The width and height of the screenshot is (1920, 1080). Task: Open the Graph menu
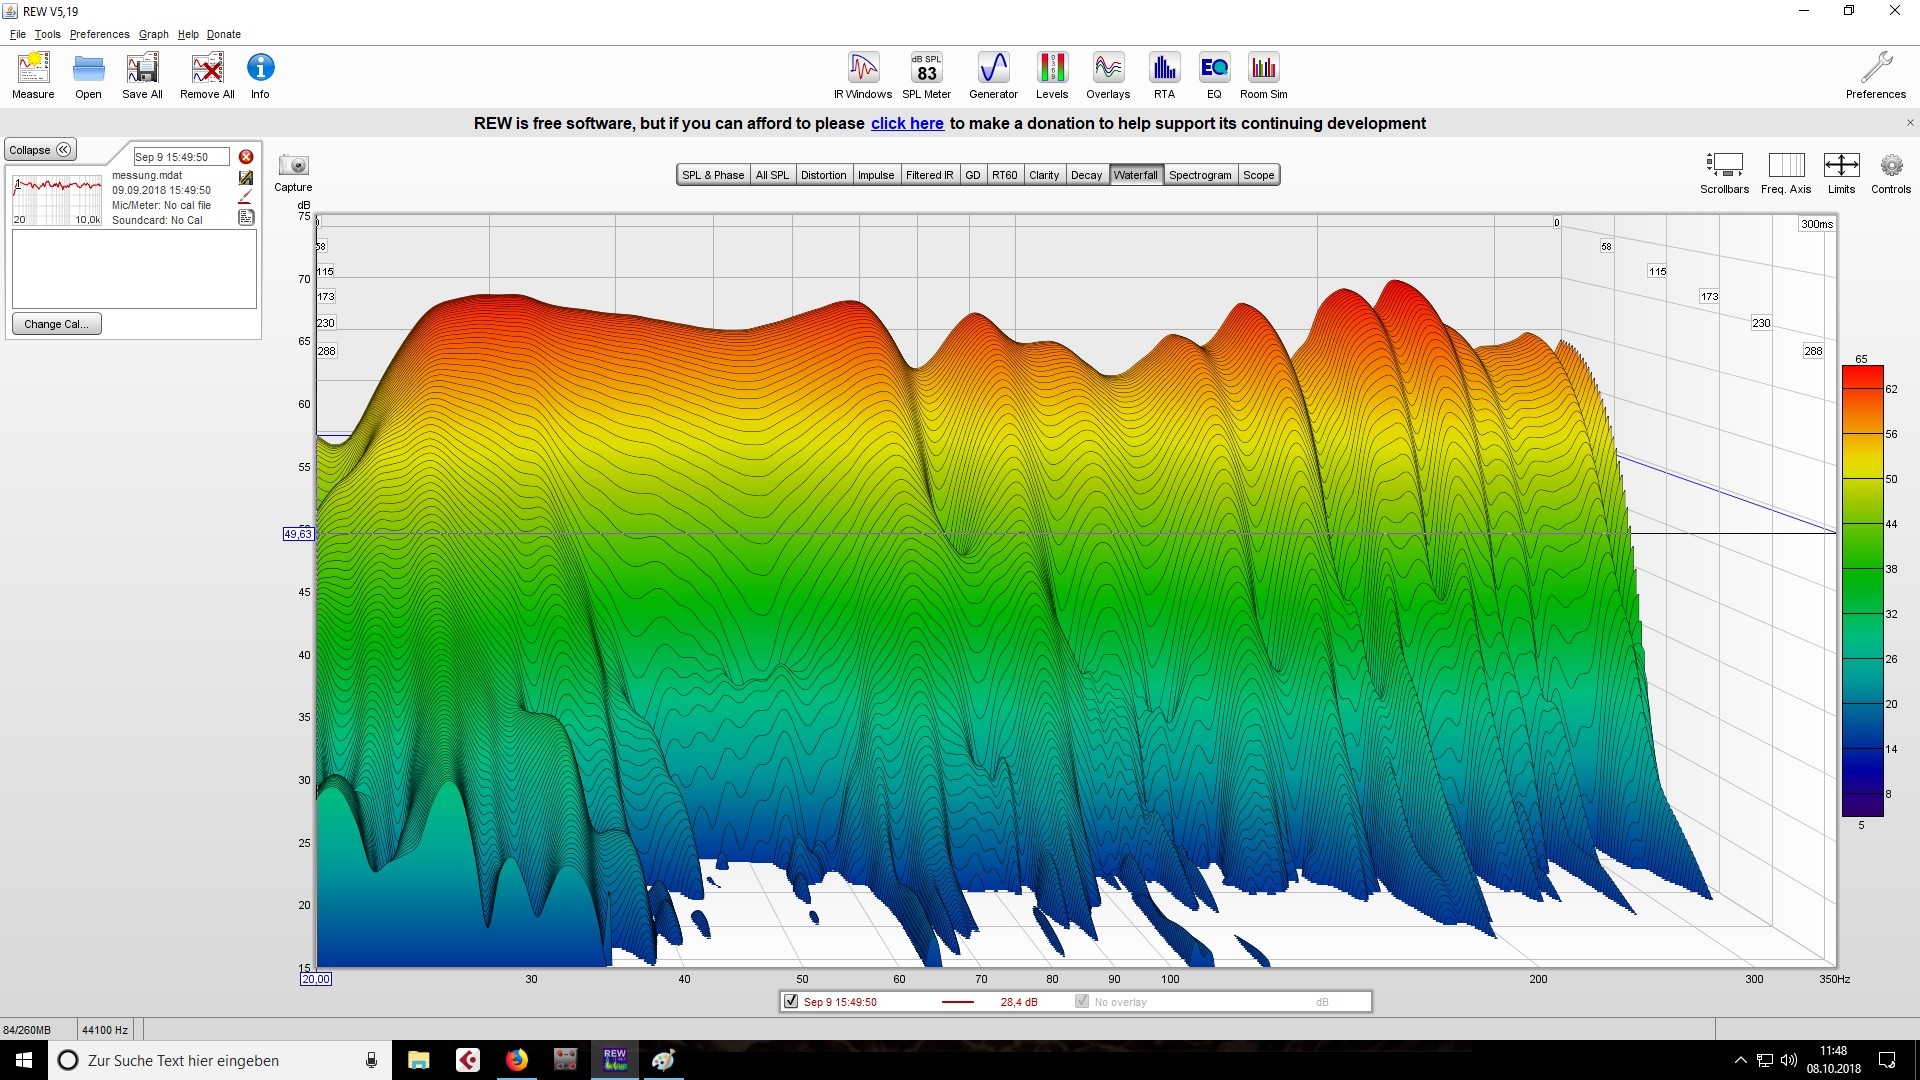(x=153, y=34)
